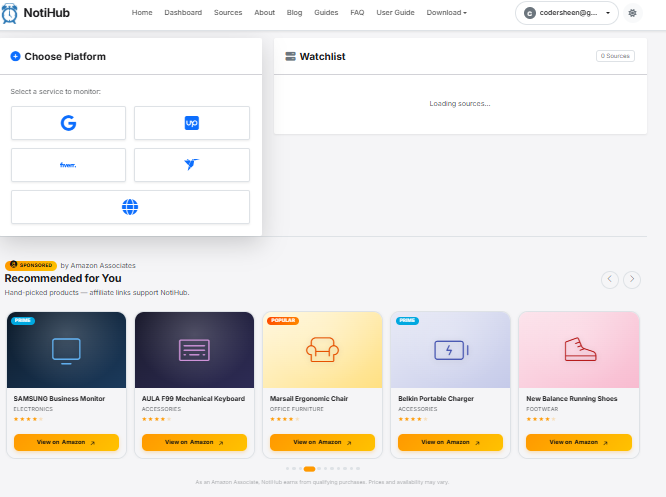Go to Dashboard in navigation

[x=183, y=13]
